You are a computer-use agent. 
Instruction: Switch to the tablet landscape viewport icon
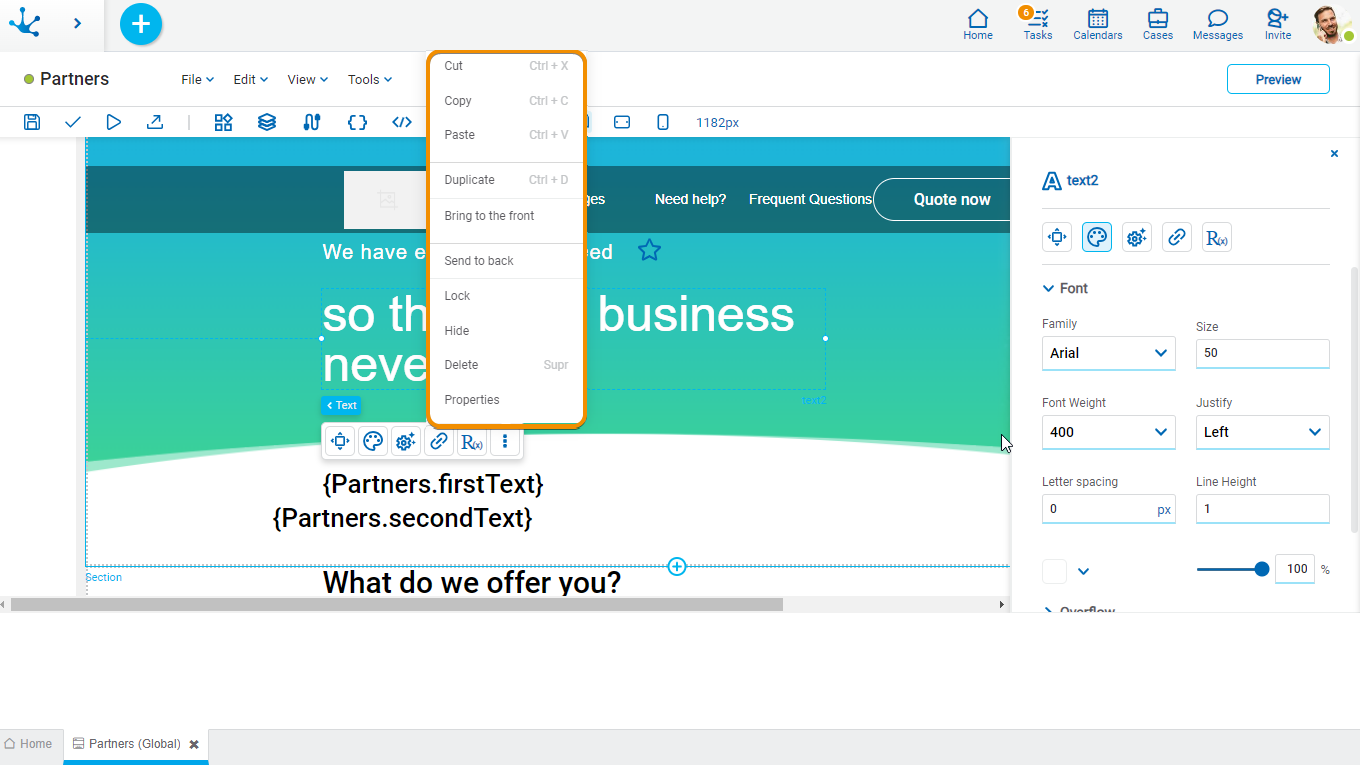point(622,122)
